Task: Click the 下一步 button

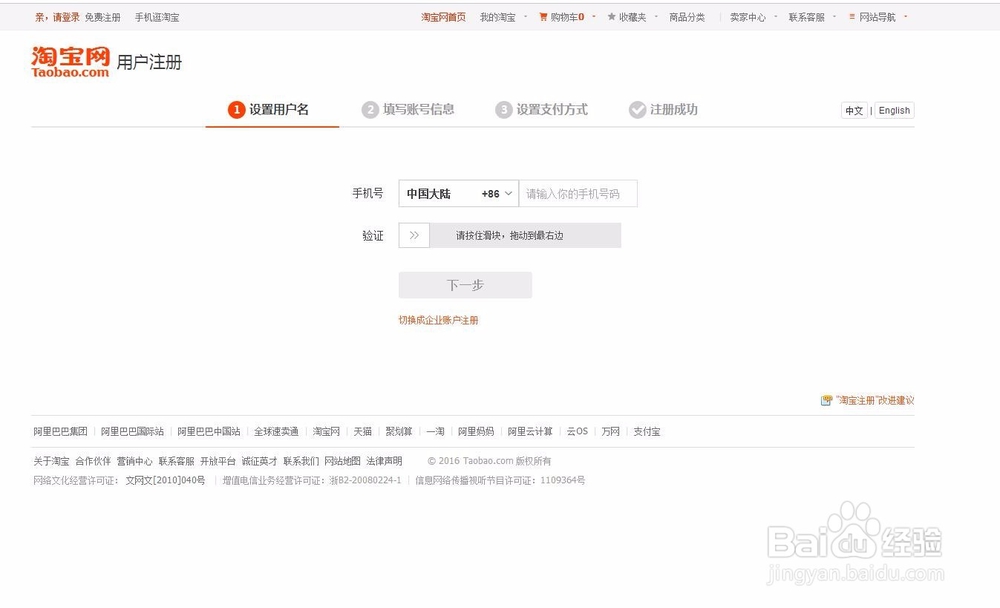Action: pos(466,285)
